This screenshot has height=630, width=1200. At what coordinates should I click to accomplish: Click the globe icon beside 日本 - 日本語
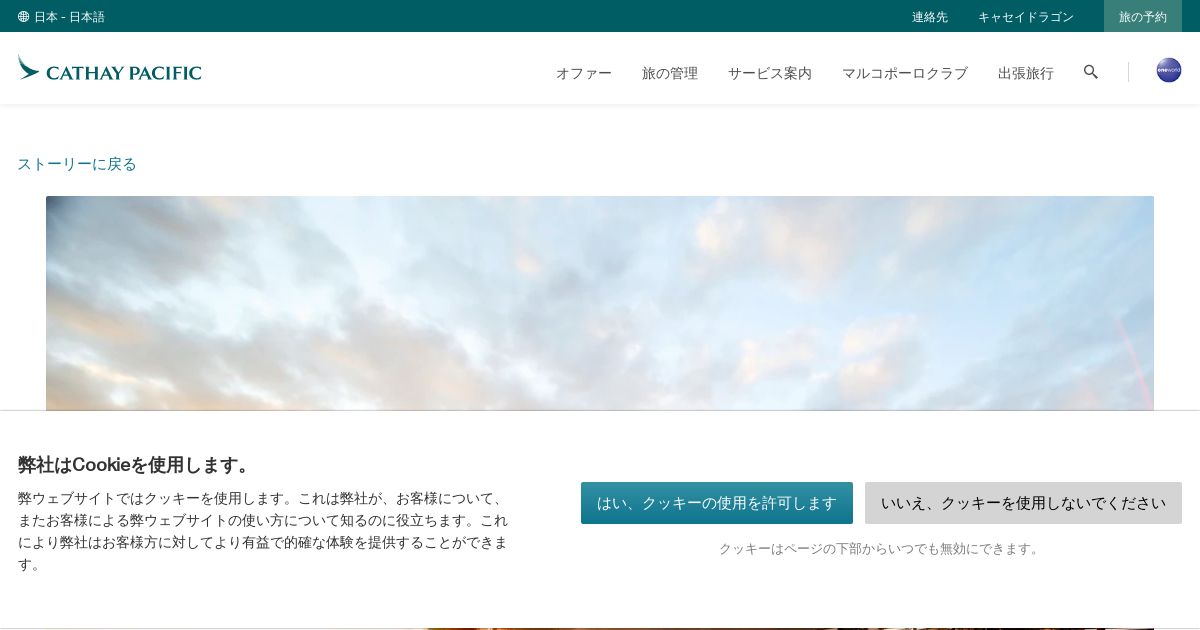click(23, 17)
